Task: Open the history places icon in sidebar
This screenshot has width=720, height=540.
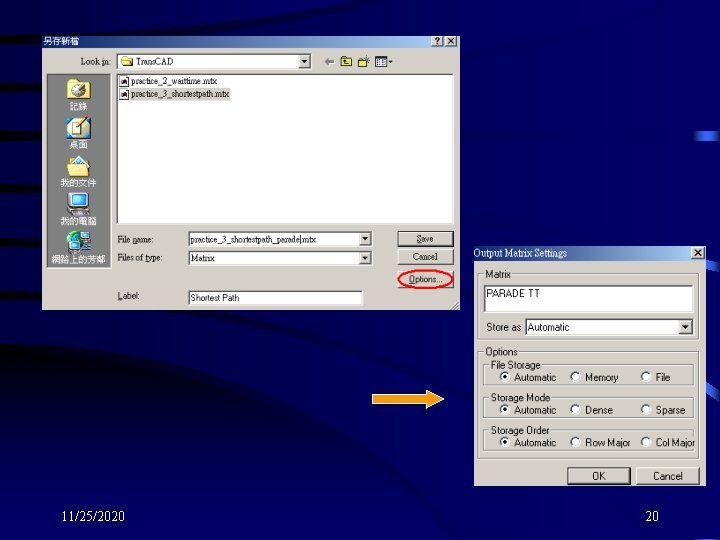Action: [79, 90]
